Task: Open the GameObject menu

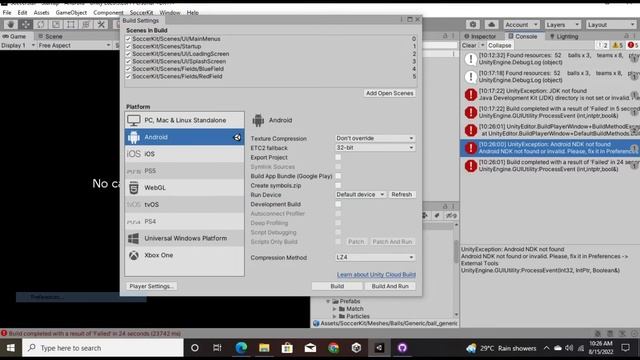Action: [x=71, y=13]
